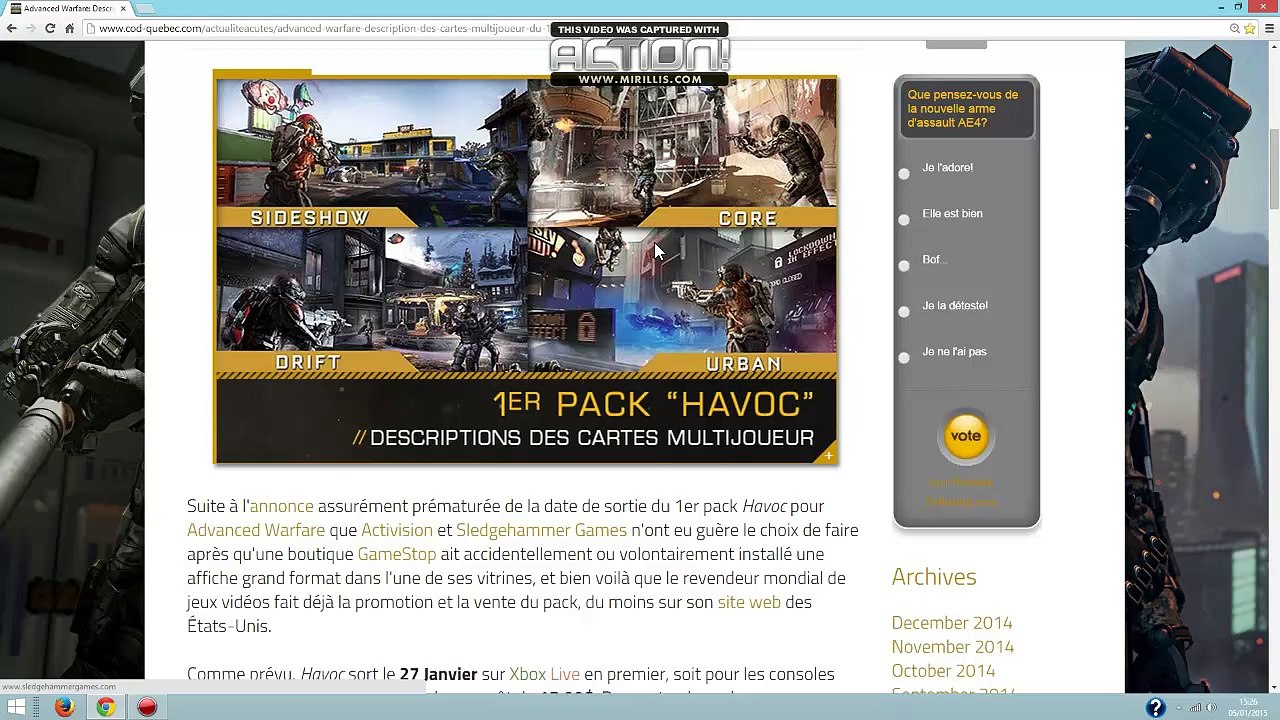Click the browser forward arrow
Image resolution: width=1280 pixels, height=720 pixels.
(30, 28)
